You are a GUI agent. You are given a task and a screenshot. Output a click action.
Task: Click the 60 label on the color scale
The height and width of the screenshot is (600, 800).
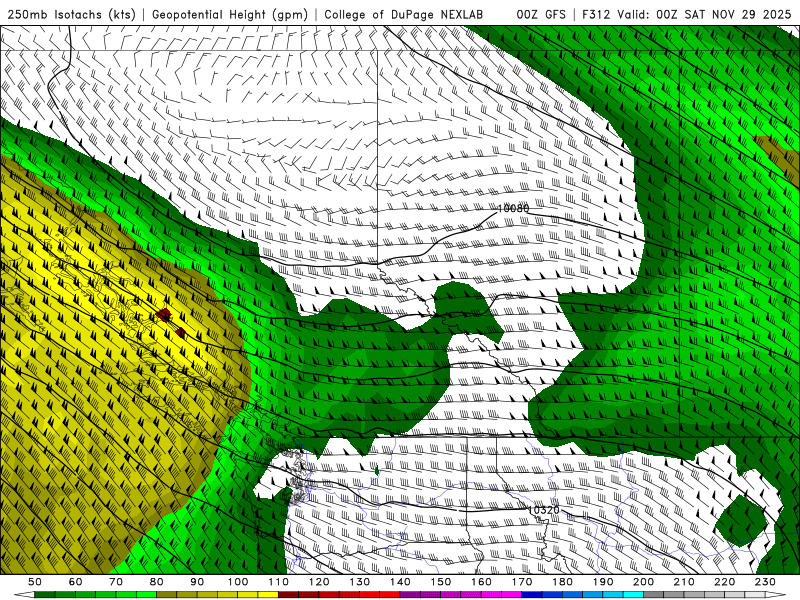coord(75,582)
